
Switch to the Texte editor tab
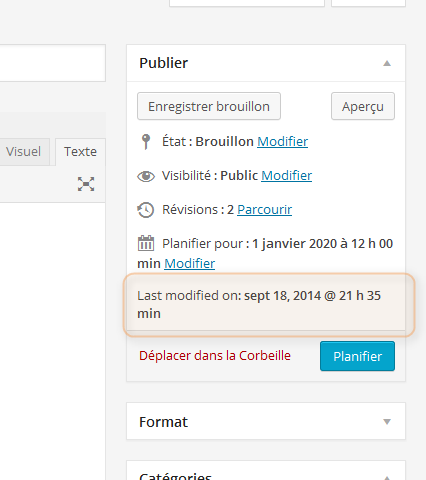click(x=80, y=152)
